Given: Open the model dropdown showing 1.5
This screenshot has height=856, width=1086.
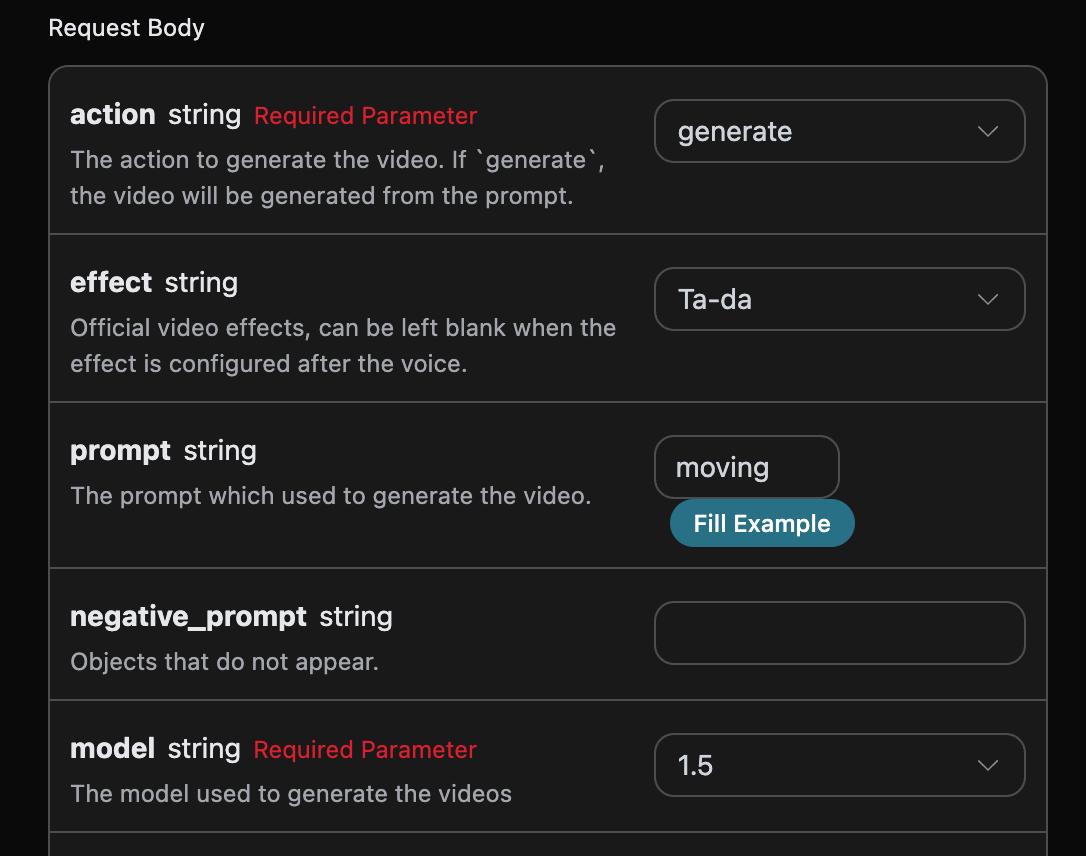Looking at the screenshot, I should tap(820, 765).
